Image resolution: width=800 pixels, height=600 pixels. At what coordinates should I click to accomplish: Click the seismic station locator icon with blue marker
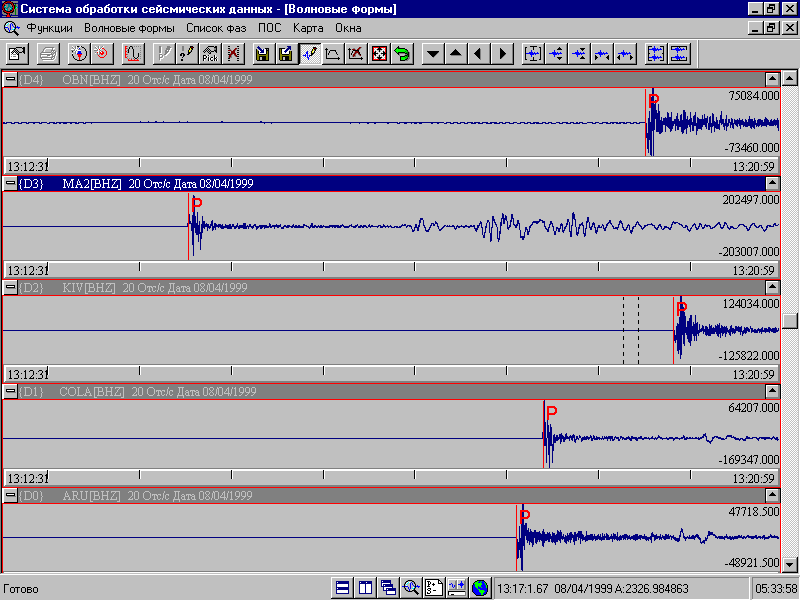(x=79, y=54)
